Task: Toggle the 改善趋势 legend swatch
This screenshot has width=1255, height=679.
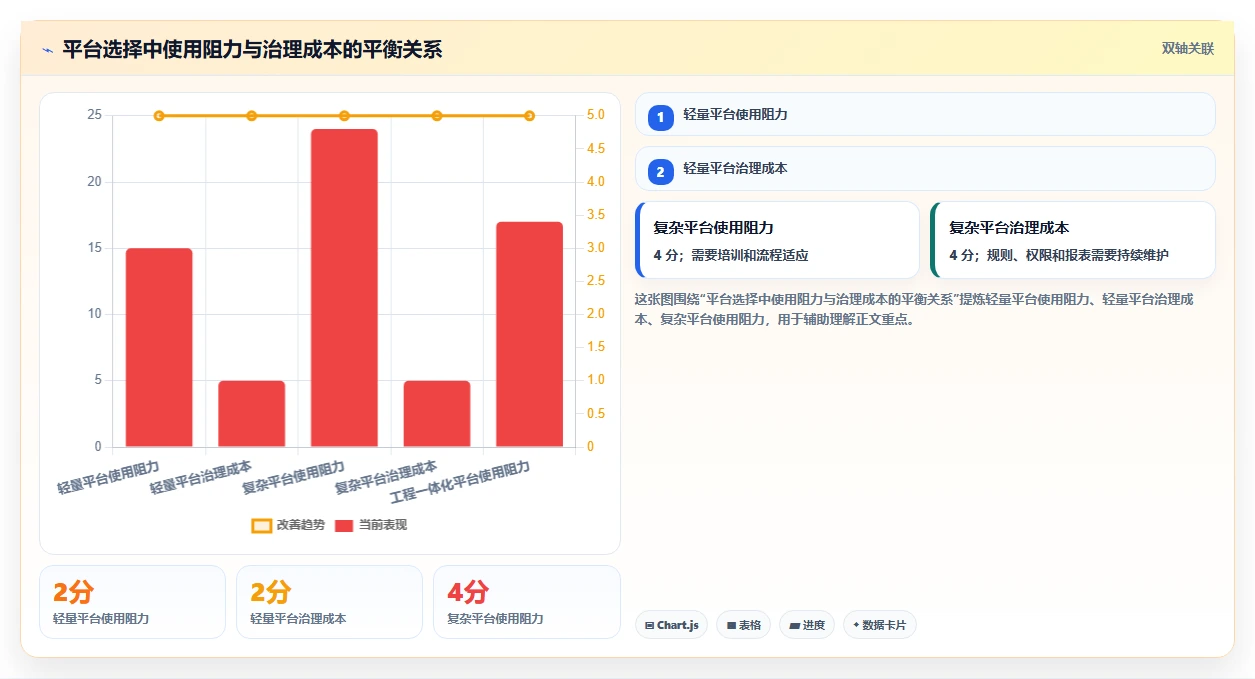Action: coord(262,525)
